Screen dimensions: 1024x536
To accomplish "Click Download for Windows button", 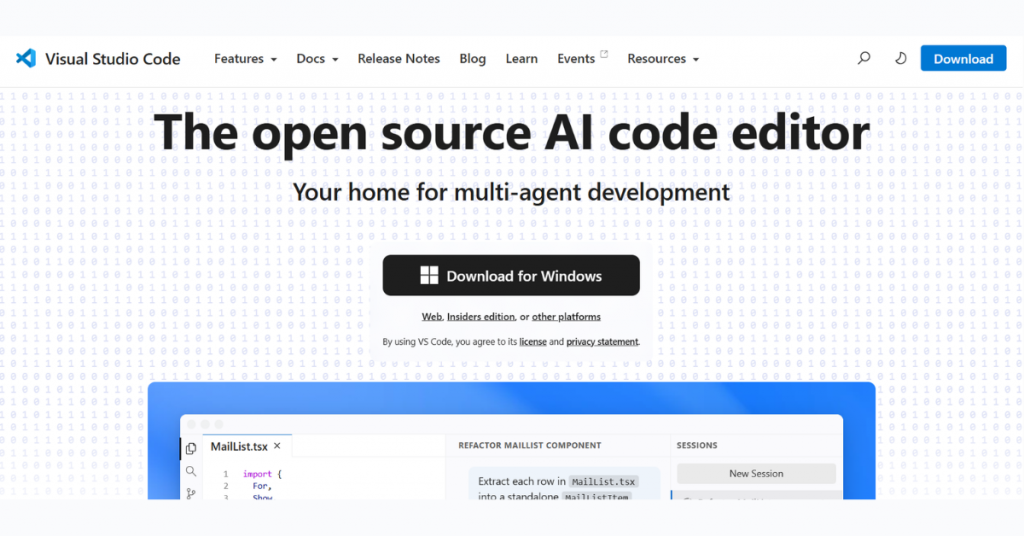I will tap(511, 276).
